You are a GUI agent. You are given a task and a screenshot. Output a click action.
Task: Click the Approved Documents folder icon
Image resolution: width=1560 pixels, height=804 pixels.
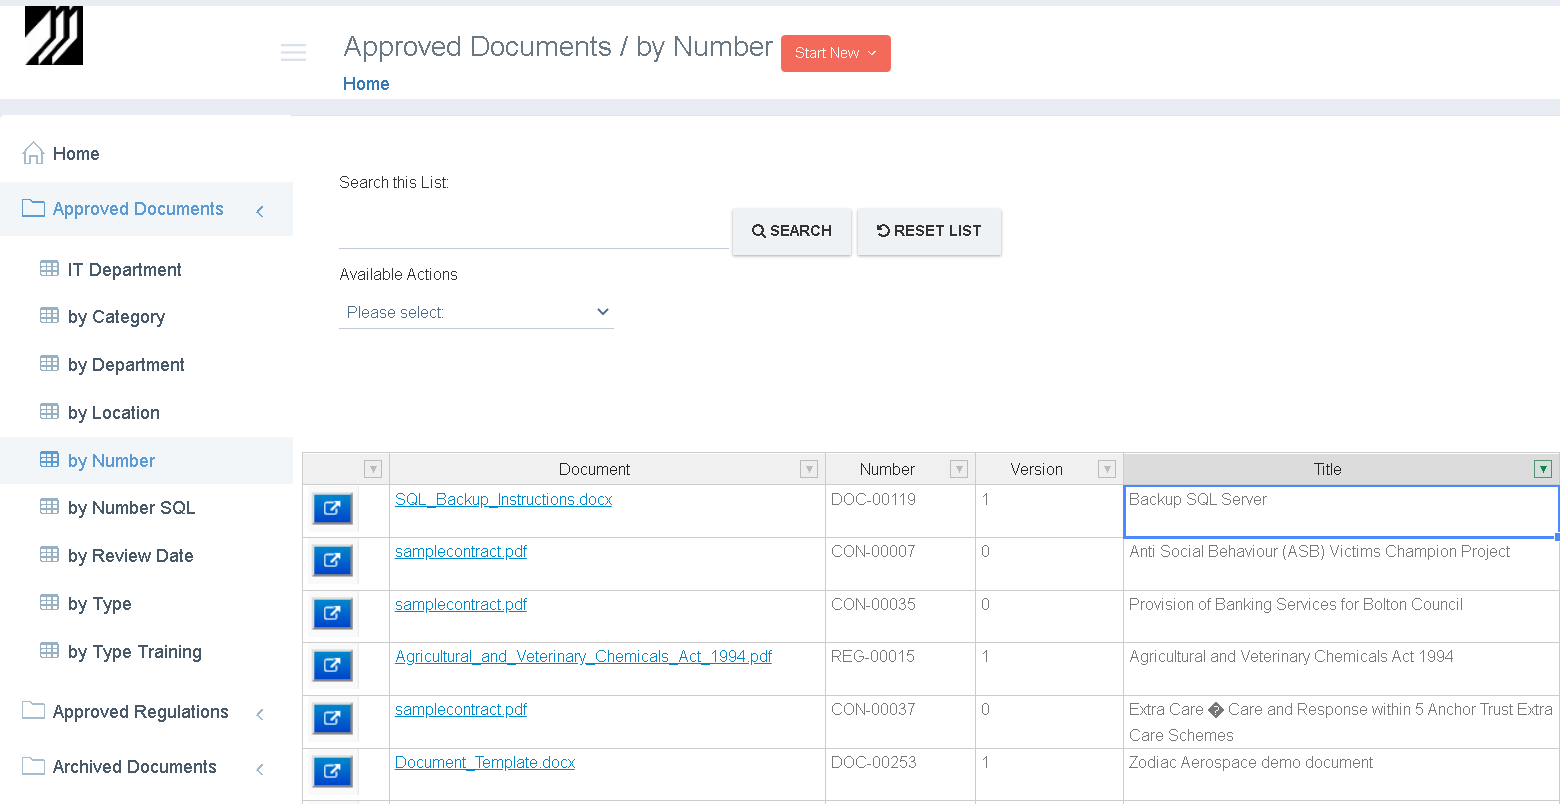coord(33,208)
